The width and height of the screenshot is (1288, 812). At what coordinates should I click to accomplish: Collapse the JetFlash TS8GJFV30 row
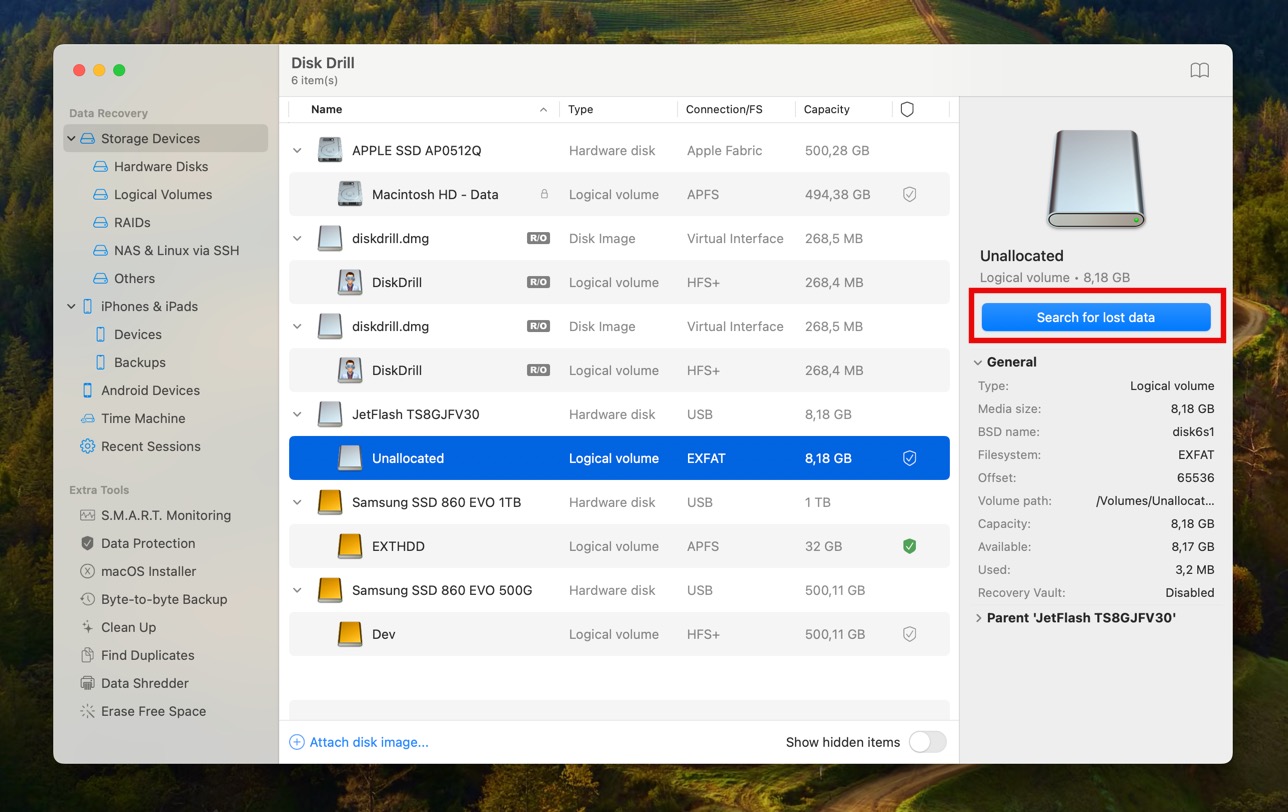coord(297,414)
